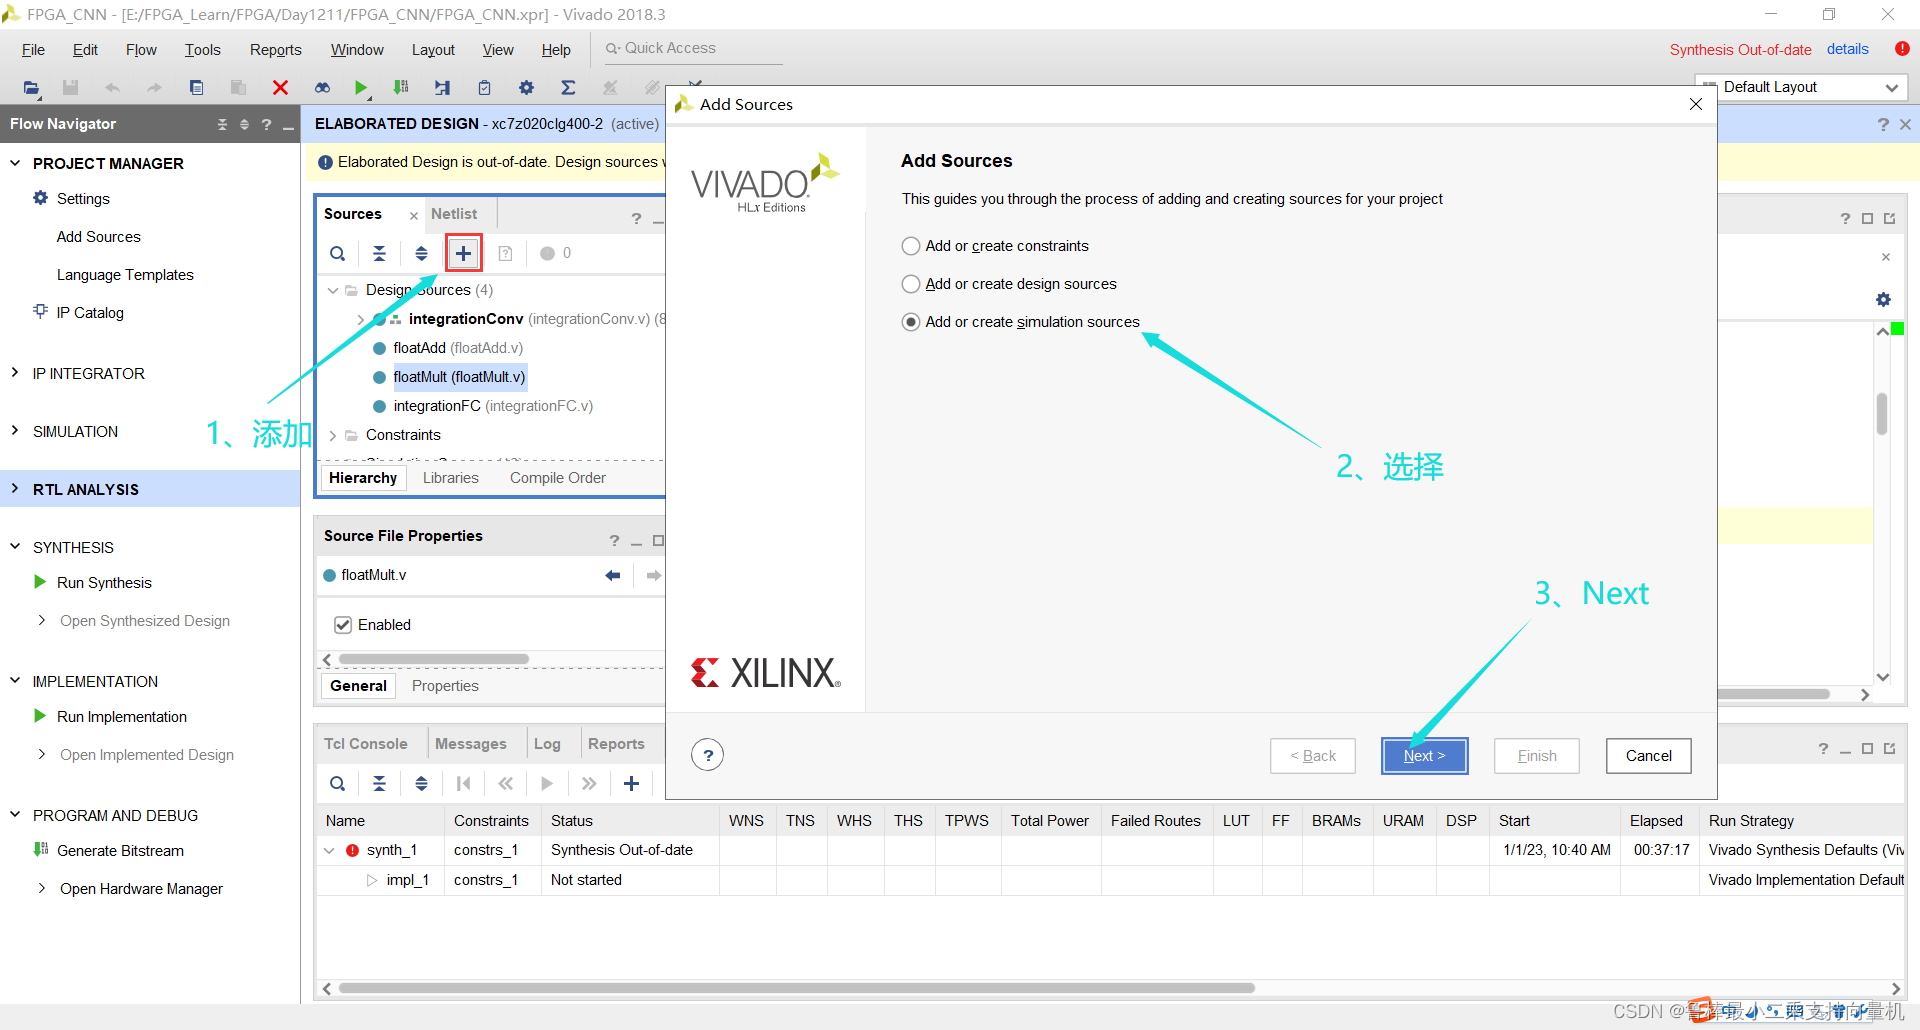Click the Project Manager Settings gear icon
Screen dimensions: 1920x1030
[x=40, y=198]
